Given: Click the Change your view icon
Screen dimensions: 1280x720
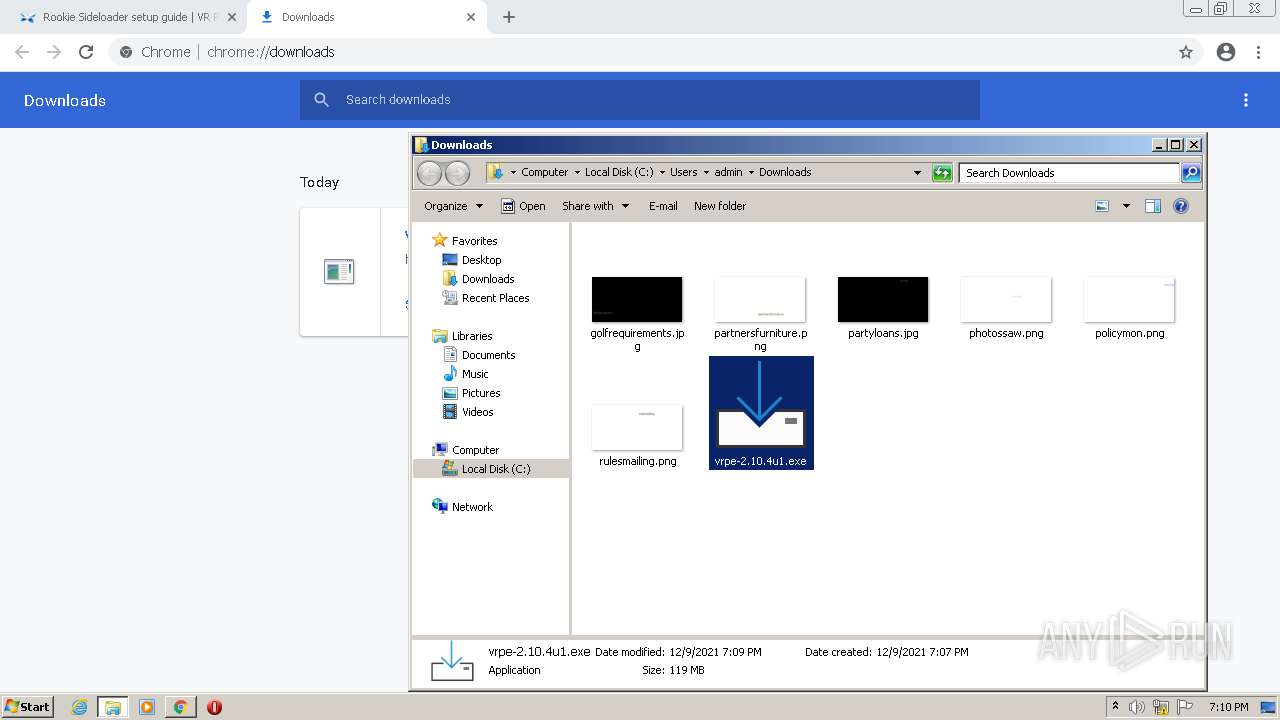Looking at the screenshot, I should click(1102, 206).
